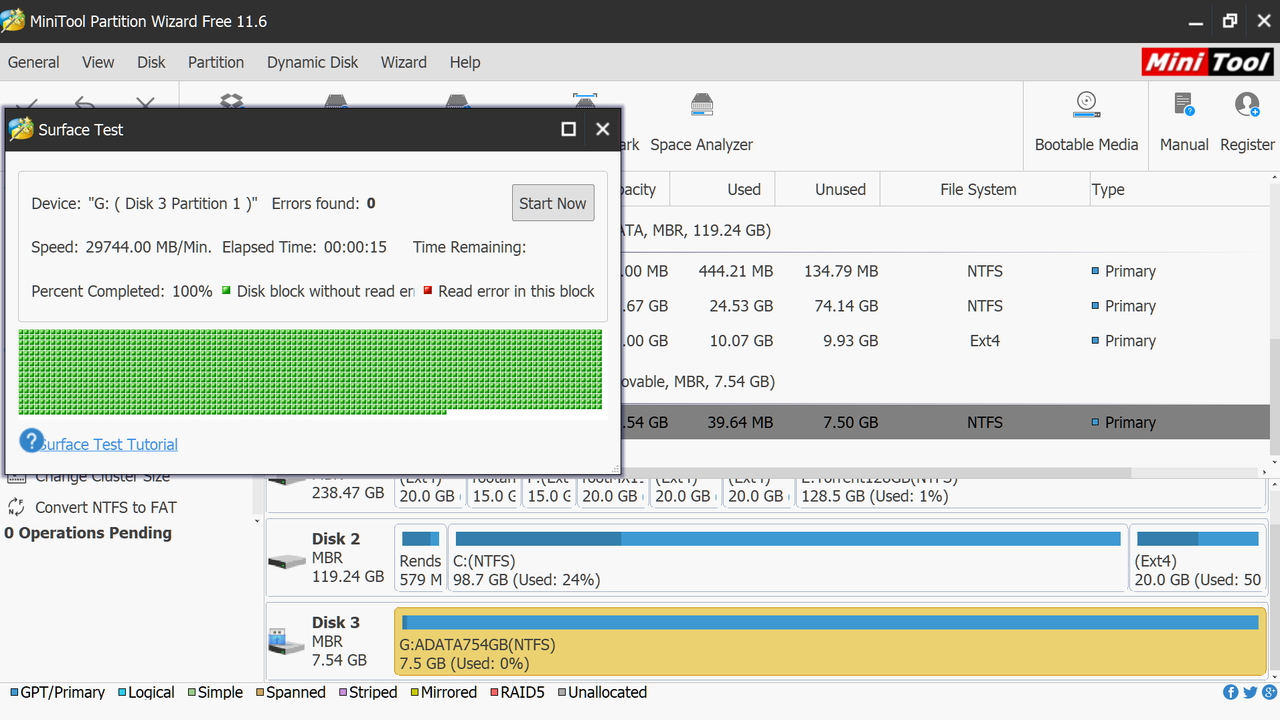Select the row with 444.21 MB used
This screenshot has height=720, width=1280.
click(945, 271)
